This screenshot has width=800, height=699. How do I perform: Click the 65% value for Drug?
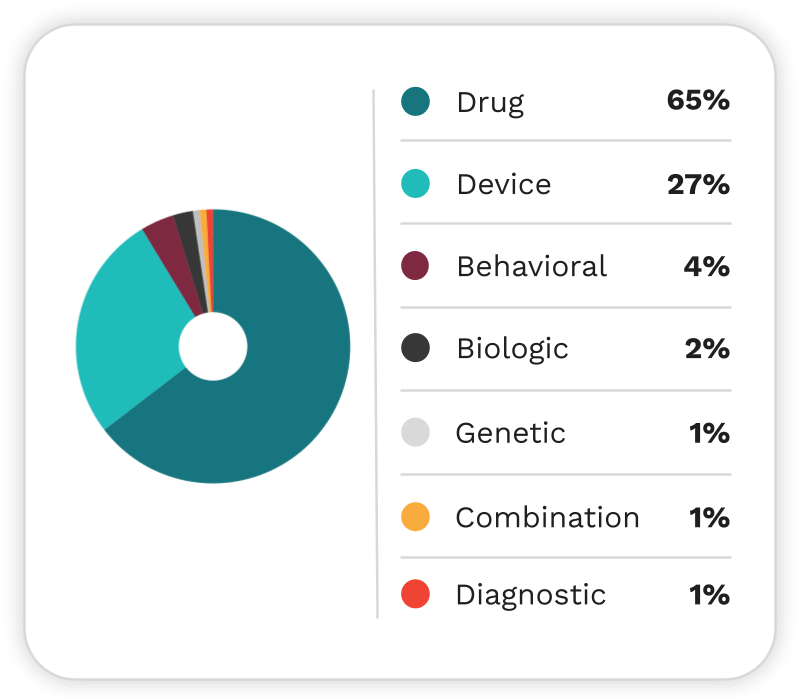pyautogui.click(x=698, y=100)
